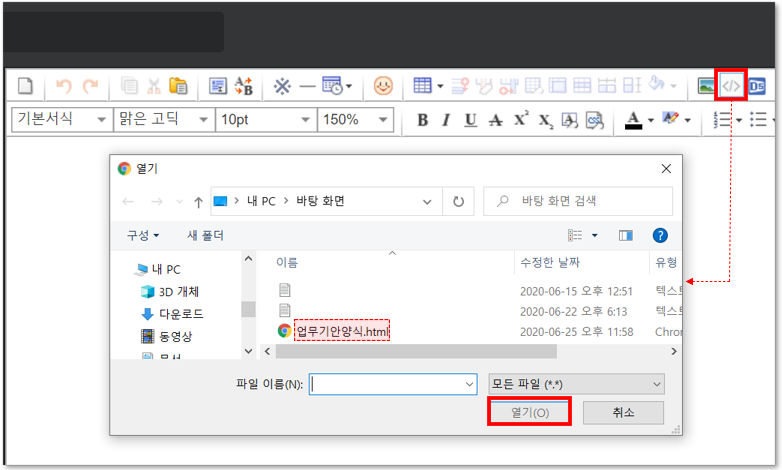Click the 취소 button
782x470 pixels.
click(x=623, y=412)
